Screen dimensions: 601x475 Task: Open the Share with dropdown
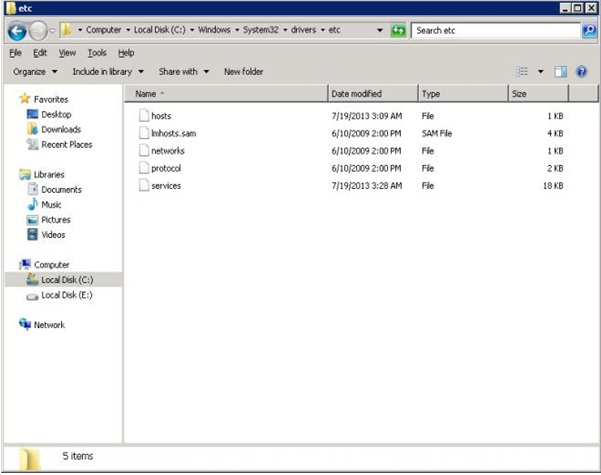click(x=184, y=72)
